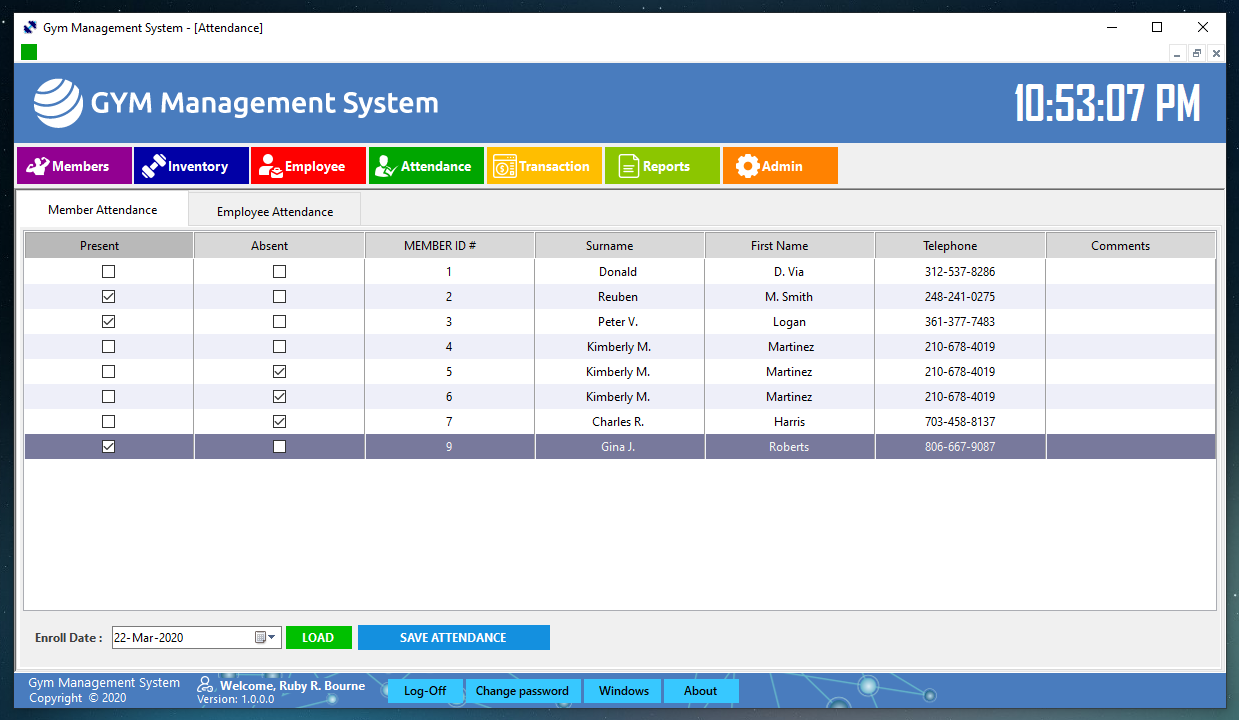Click the Members flexing-arm icon
The height and width of the screenshot is (720, 1239).
pyautogui.click(x=39, y=167)
